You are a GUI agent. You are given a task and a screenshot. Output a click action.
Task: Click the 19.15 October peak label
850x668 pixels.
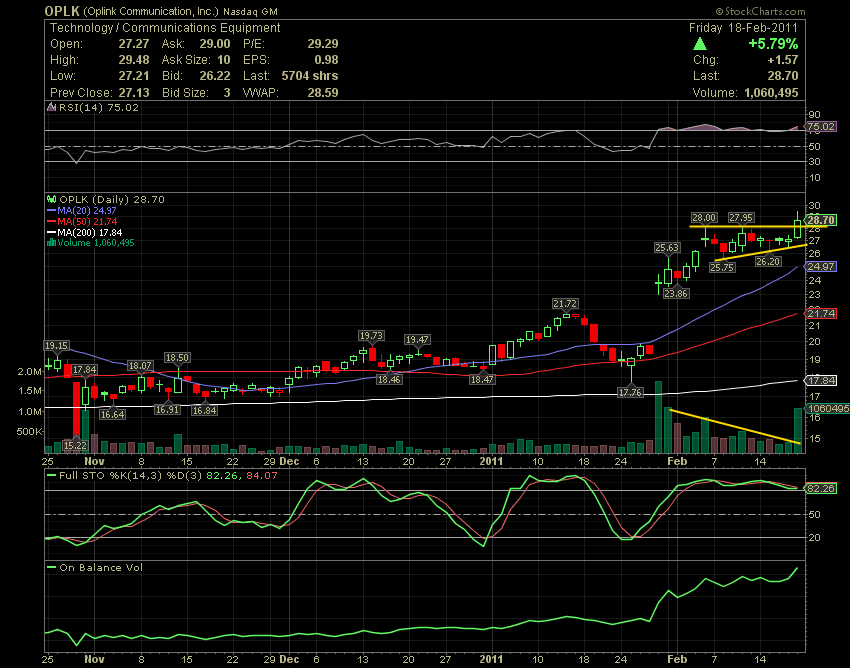click(56, 345)
